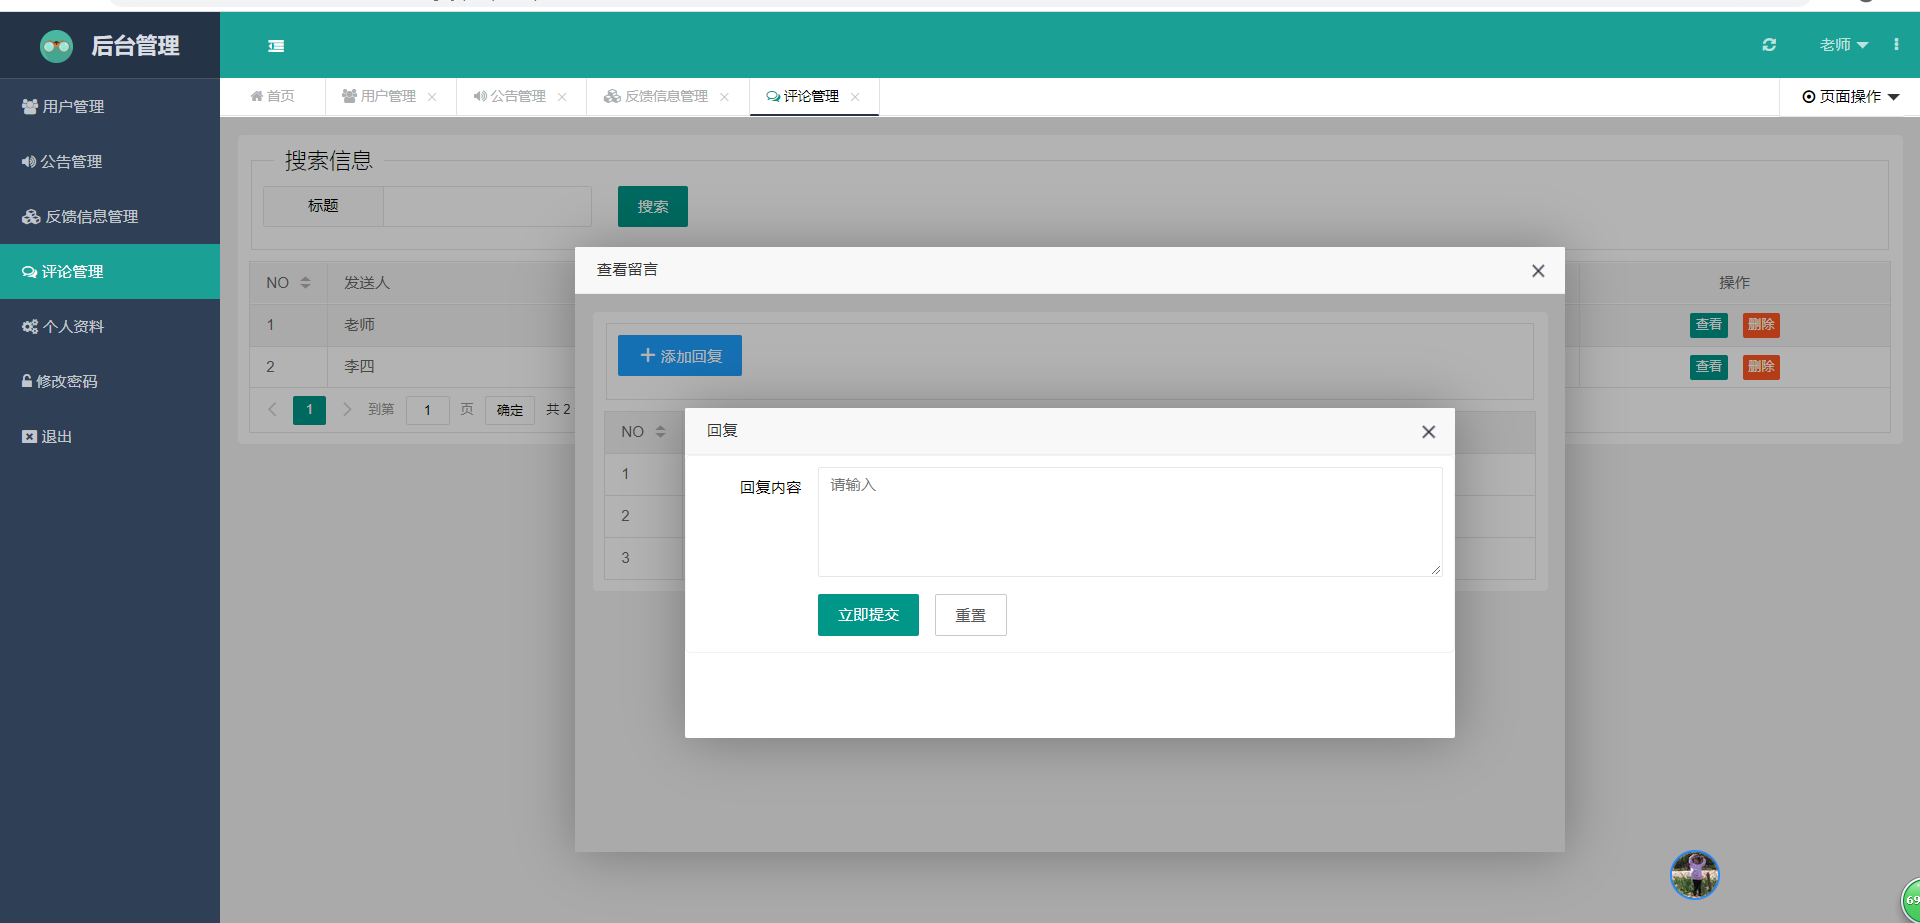
Task: Click the 立即提交 button
Action: coord(868,615)
